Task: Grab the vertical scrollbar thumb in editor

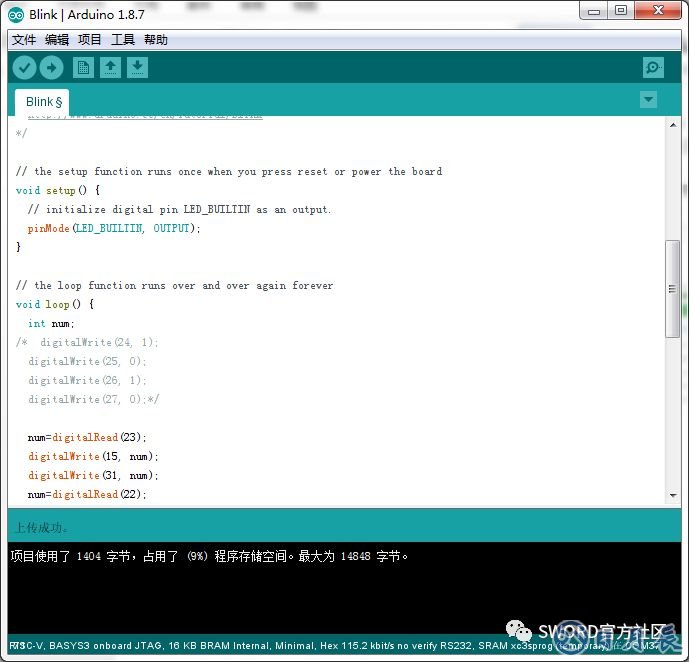Action: tap(673, 288)
